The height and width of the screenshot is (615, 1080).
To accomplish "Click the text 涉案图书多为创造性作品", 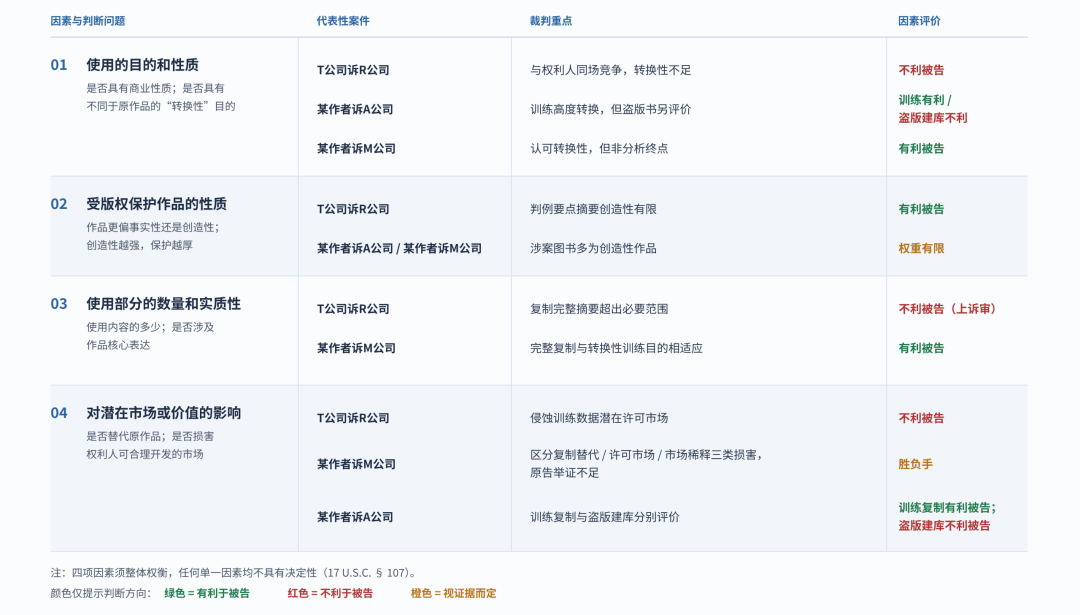I will [593, 249].
